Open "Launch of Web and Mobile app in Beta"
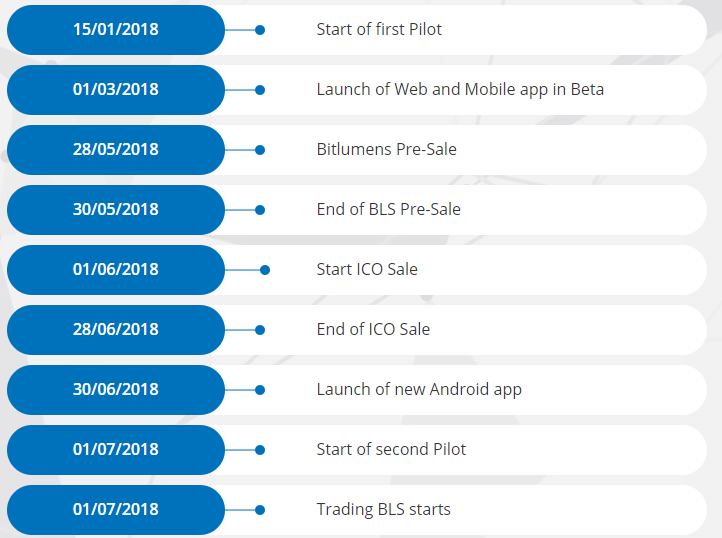This screenshot has height=538, width=722. point(460,90)
